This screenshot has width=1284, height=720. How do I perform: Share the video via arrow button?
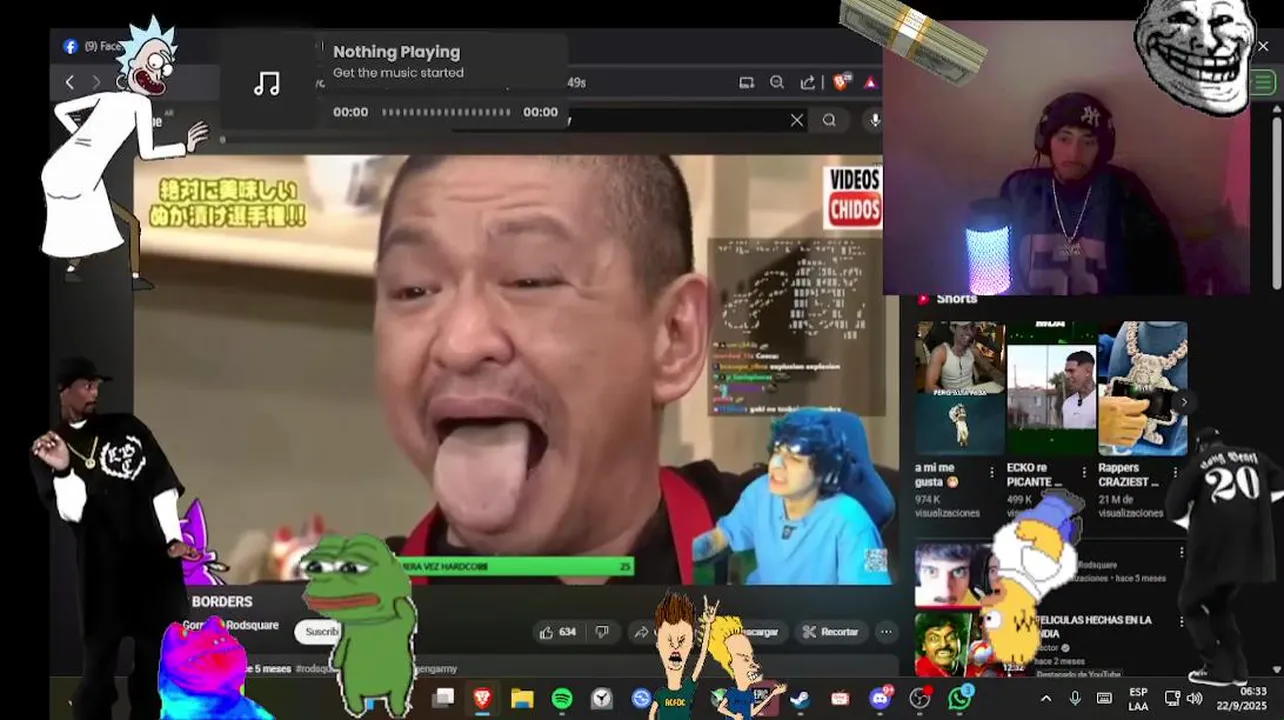[641, 632]
